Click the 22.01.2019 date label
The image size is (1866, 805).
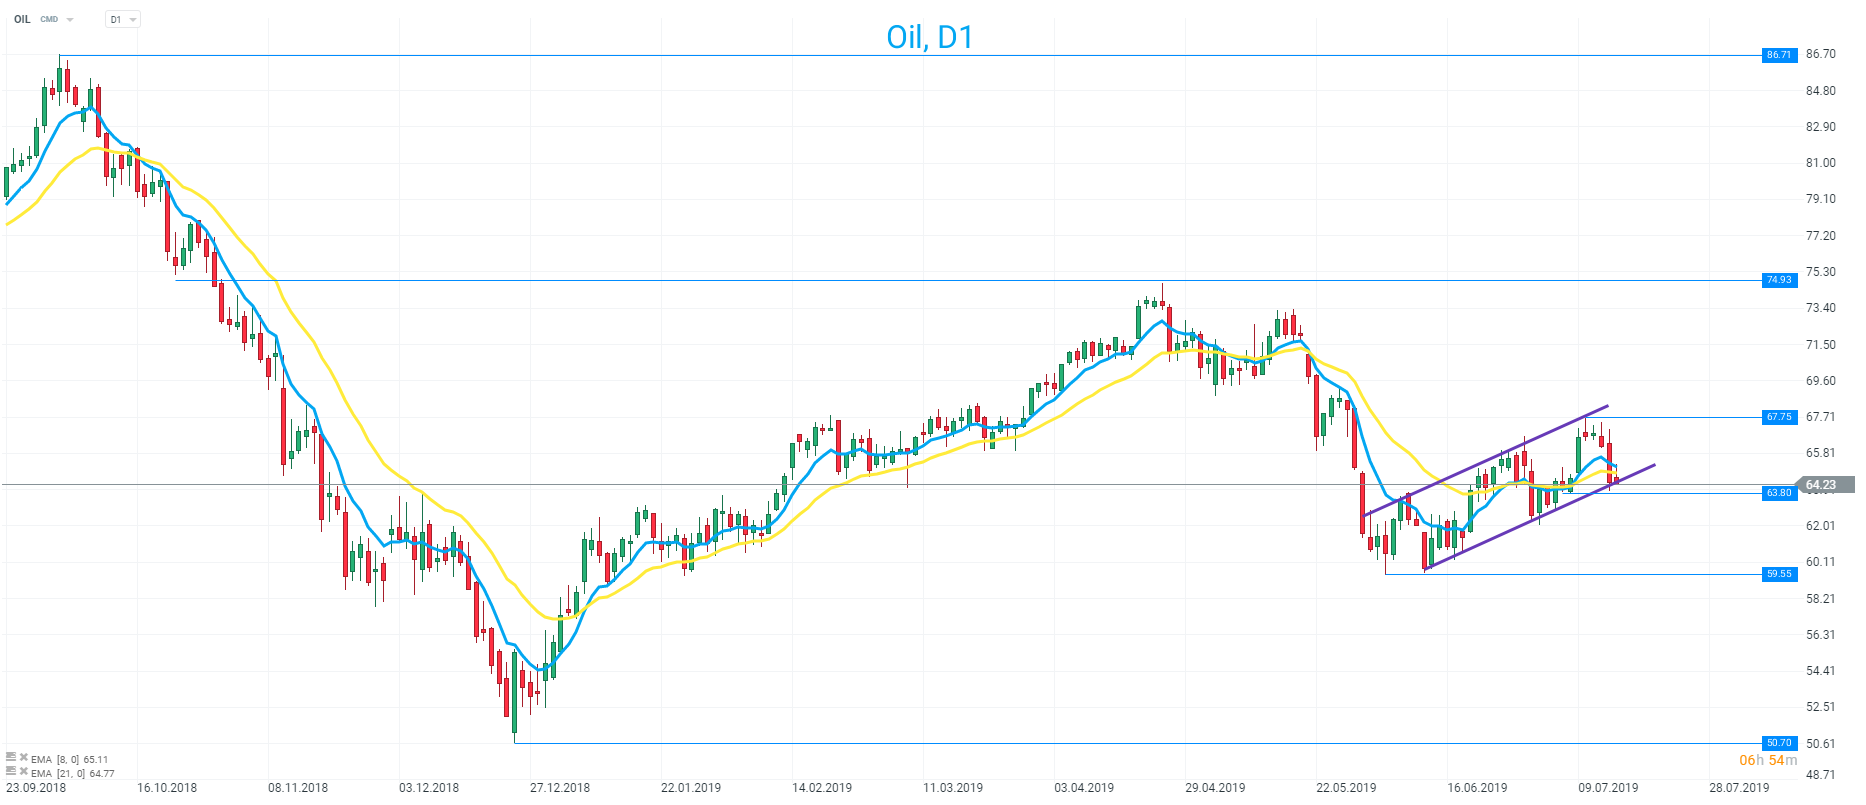click(691, 788)
